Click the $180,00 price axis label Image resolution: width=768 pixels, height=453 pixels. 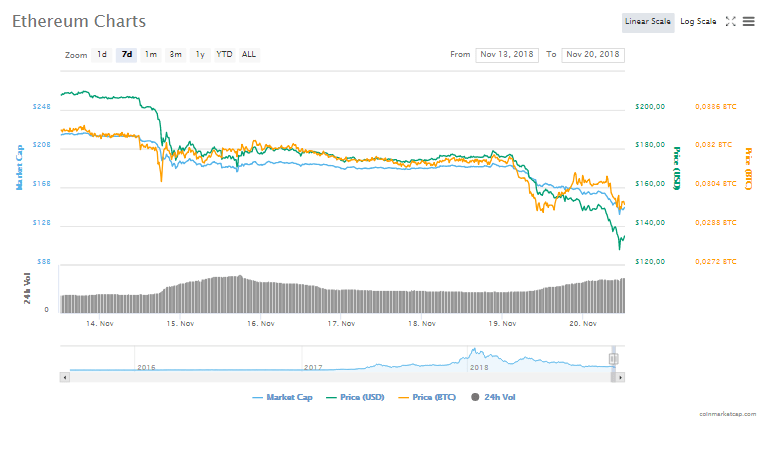650,145
